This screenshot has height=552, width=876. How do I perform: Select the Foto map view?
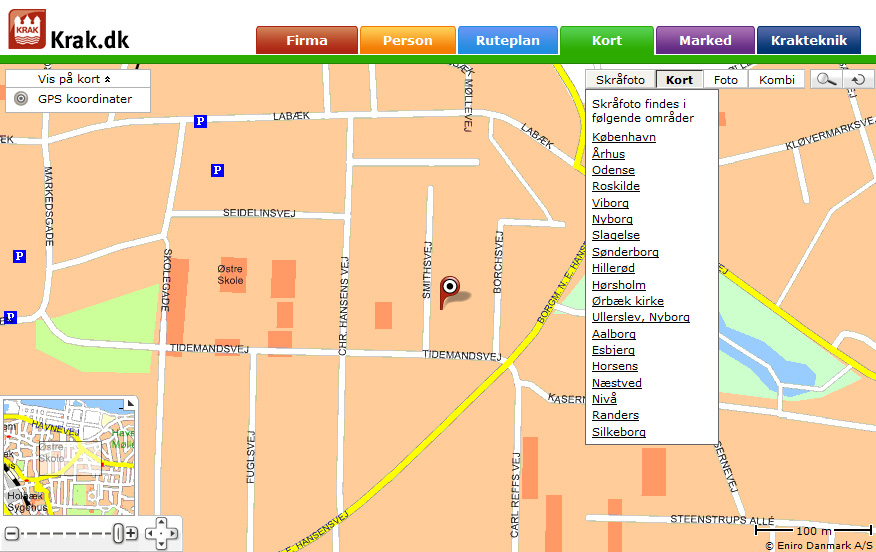click(726, 79)
